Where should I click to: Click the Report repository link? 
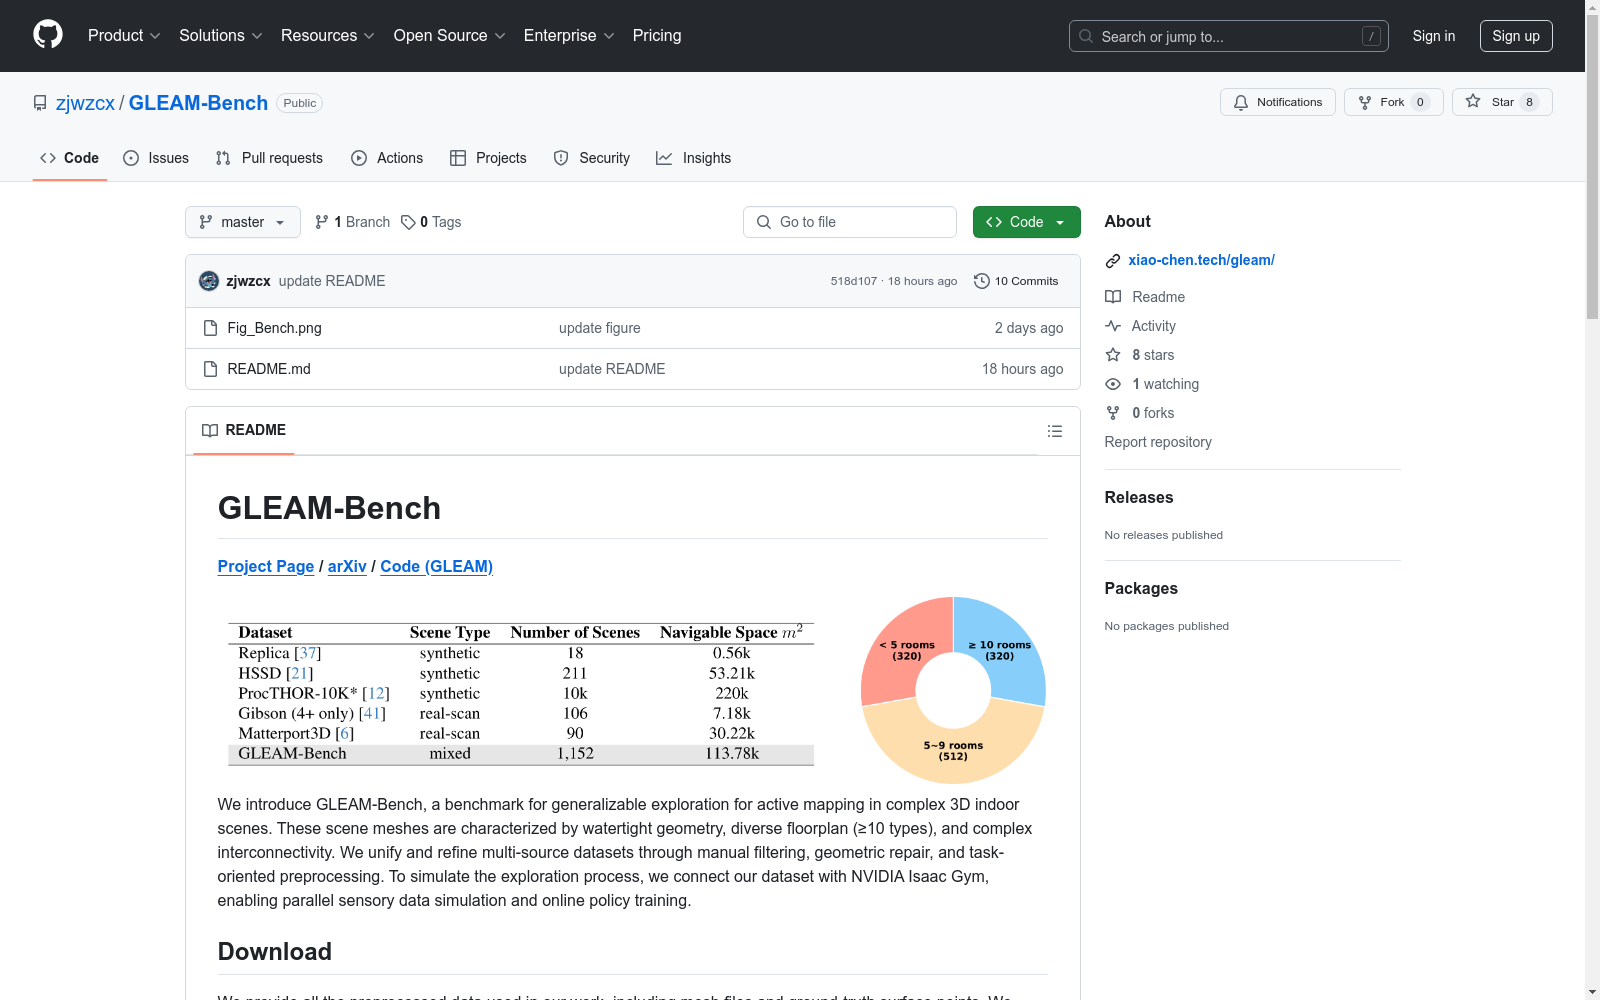click(1158, 442)
